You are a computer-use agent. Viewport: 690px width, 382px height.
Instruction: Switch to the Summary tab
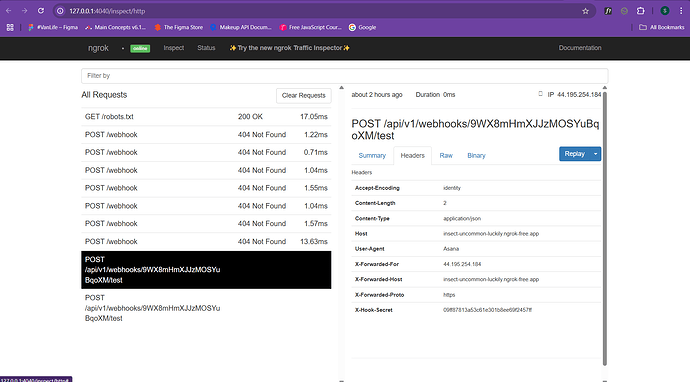pos(372,155)
